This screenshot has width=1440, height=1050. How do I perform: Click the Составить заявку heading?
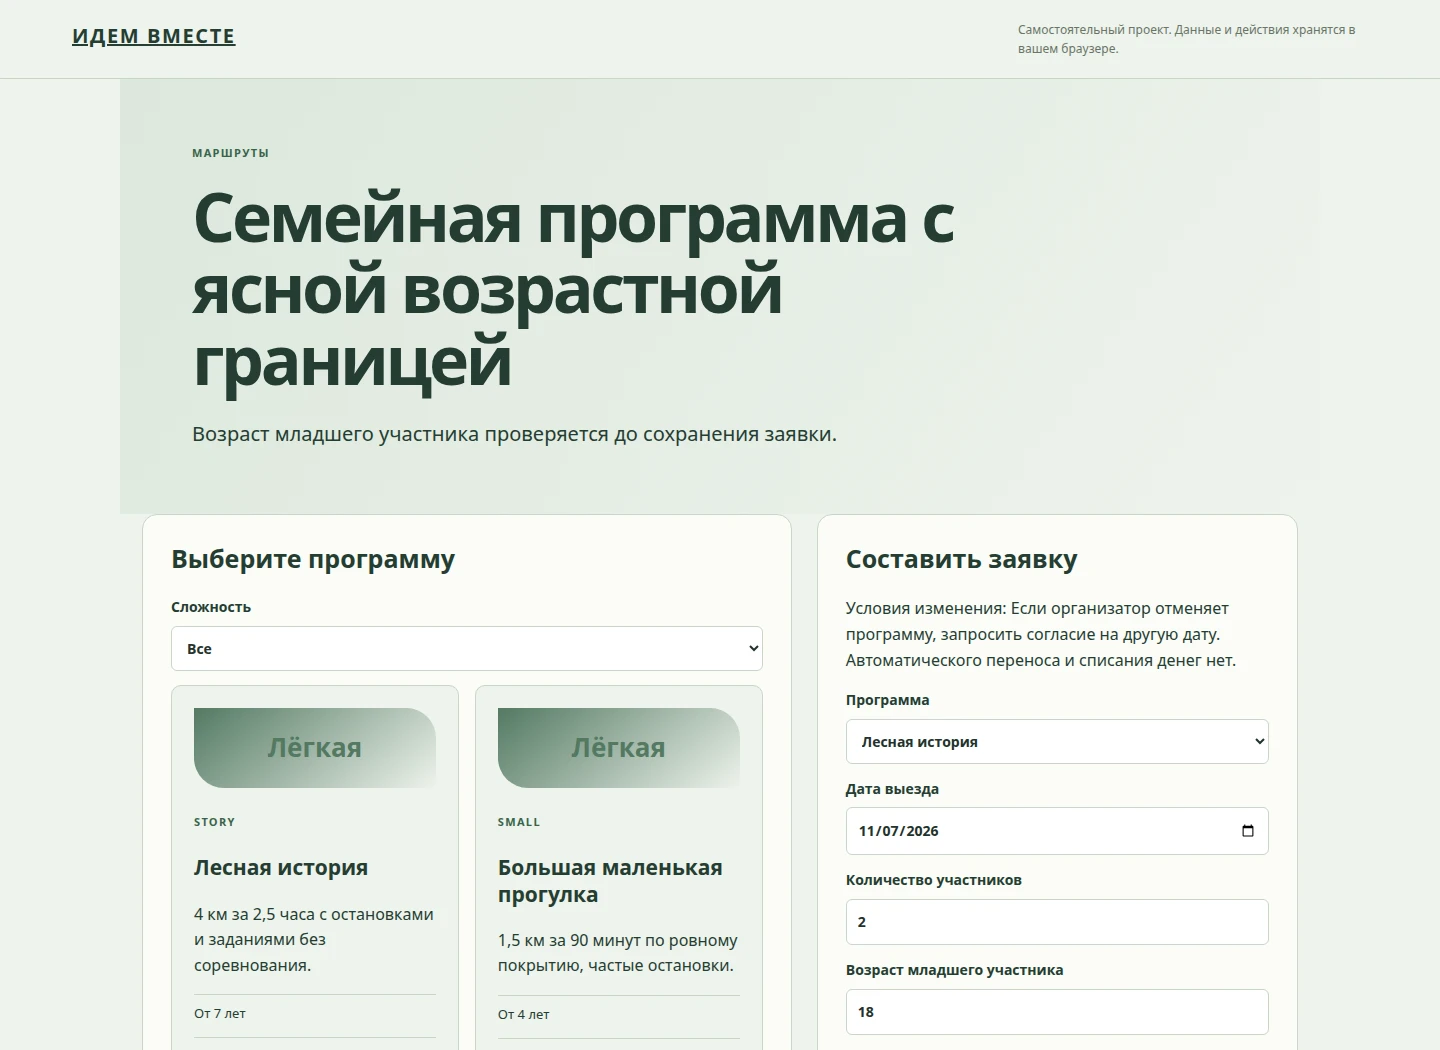(962, 559)
